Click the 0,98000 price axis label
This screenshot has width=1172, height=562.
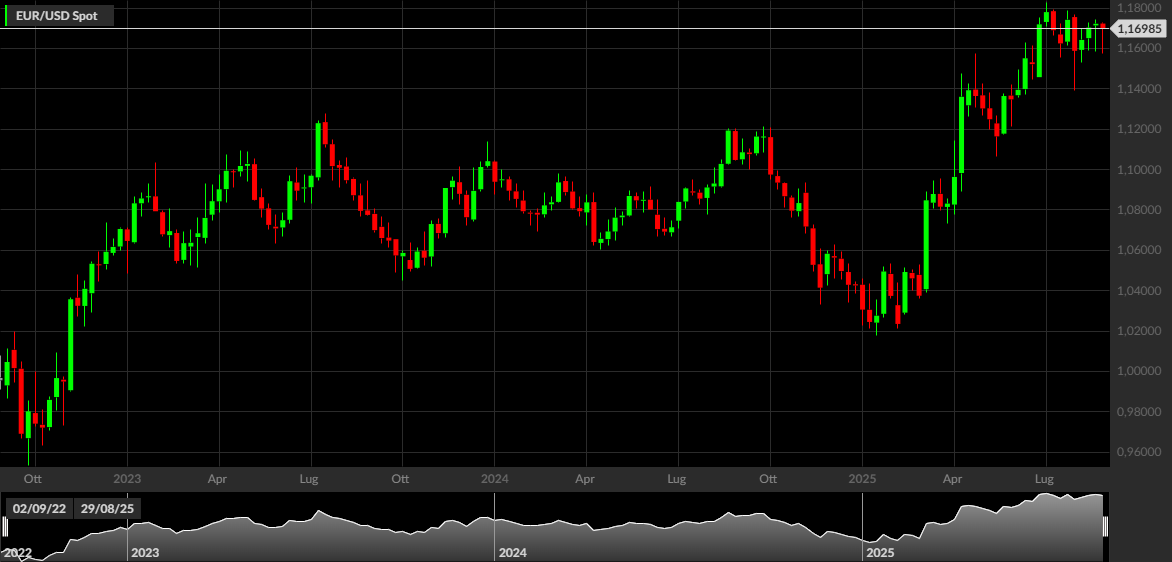click(1139, 412)
